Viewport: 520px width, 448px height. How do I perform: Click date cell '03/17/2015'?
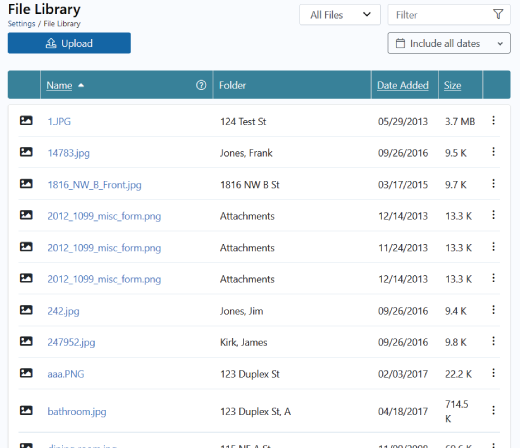(x=403, y=185)
